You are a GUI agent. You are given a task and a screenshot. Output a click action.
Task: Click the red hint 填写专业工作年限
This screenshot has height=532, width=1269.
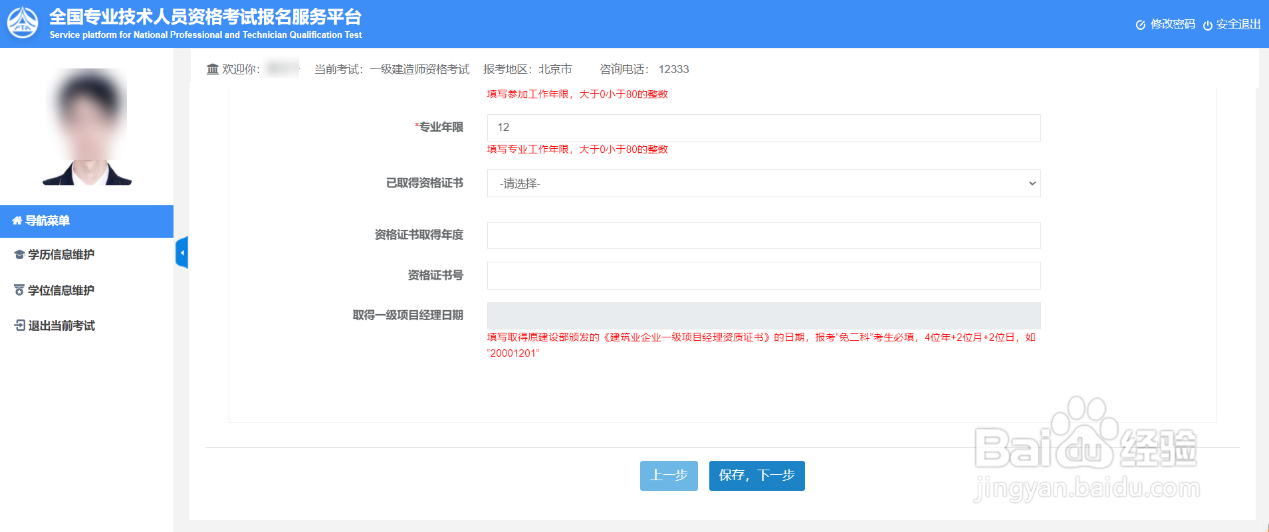click(x=577, y=149)
